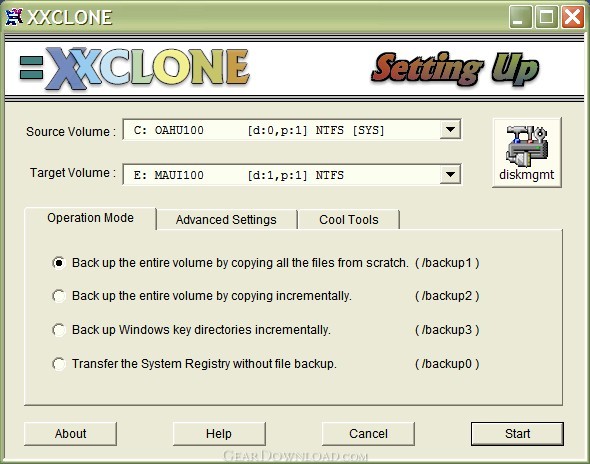Viewport: 590px width, 464px height.
Task: Open the Cool Tools tab
Action: (x=348, y=220)
